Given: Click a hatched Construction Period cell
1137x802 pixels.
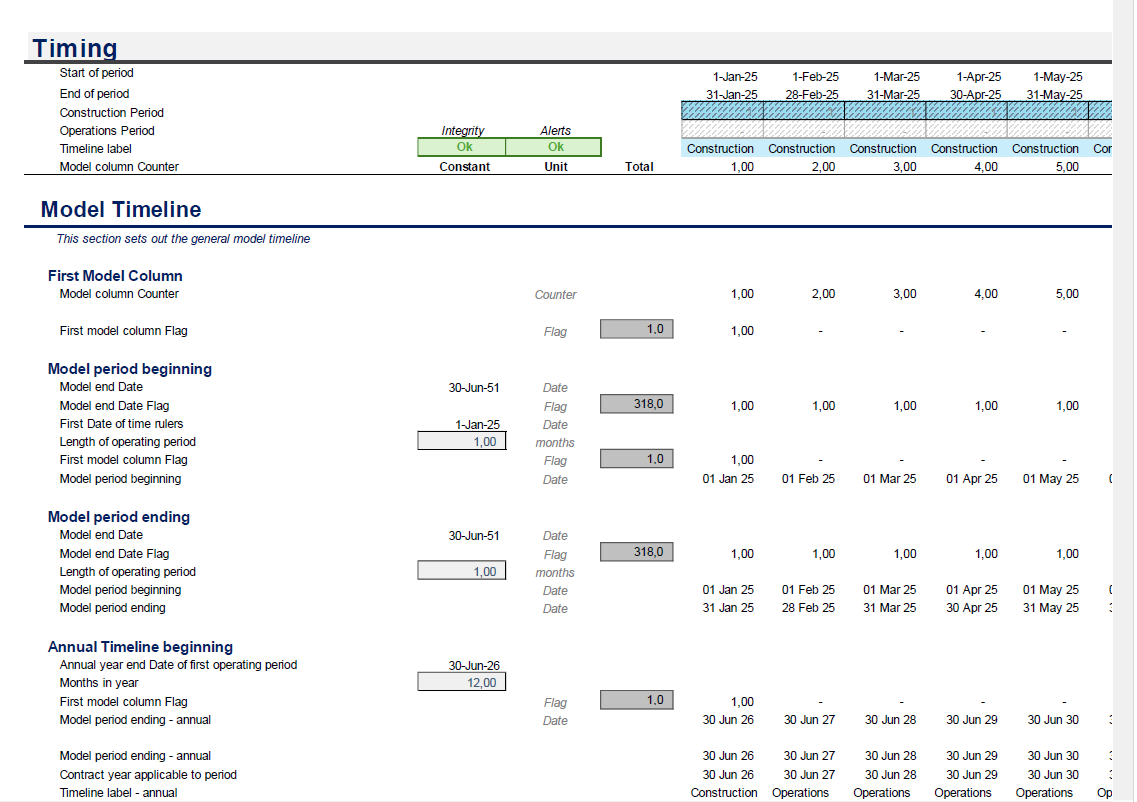Looking at the screenshot, I should pos(720,110).
